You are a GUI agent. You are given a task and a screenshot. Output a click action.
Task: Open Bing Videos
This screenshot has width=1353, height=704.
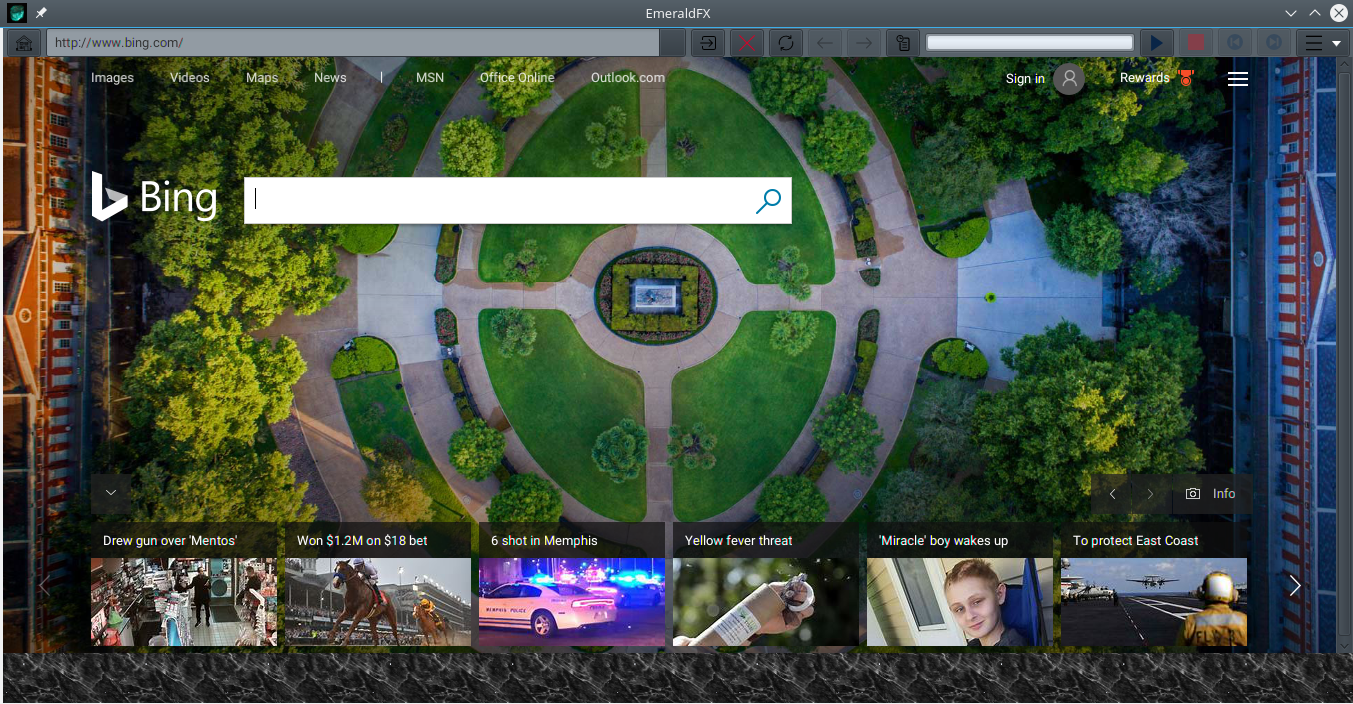point(190,78)
